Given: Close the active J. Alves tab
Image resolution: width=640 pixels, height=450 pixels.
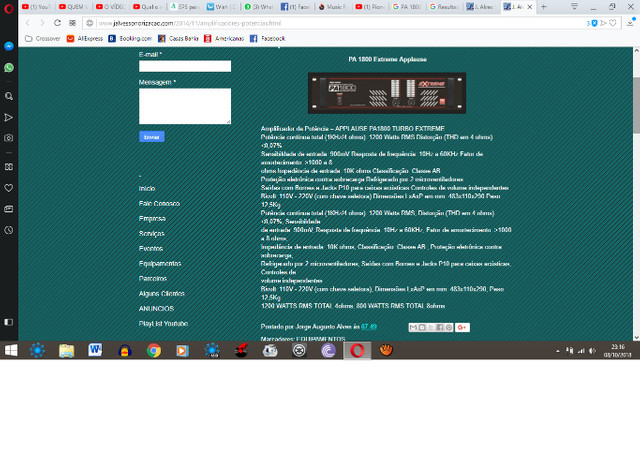Looking at the screenshot, I should [530, 7].
